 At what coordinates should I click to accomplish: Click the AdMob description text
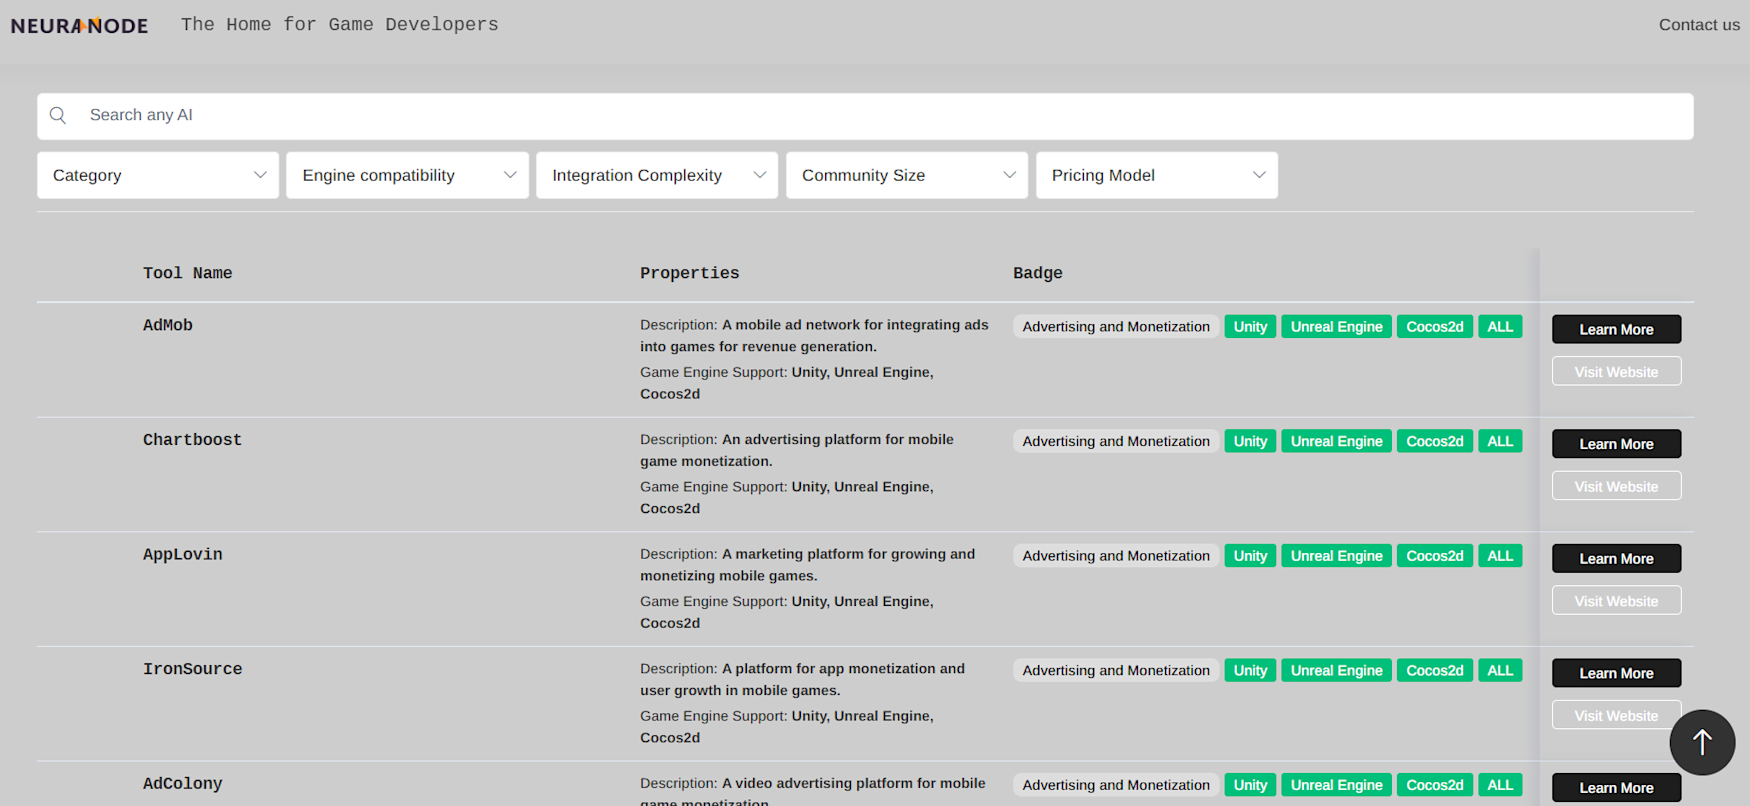tap(814, 336)
